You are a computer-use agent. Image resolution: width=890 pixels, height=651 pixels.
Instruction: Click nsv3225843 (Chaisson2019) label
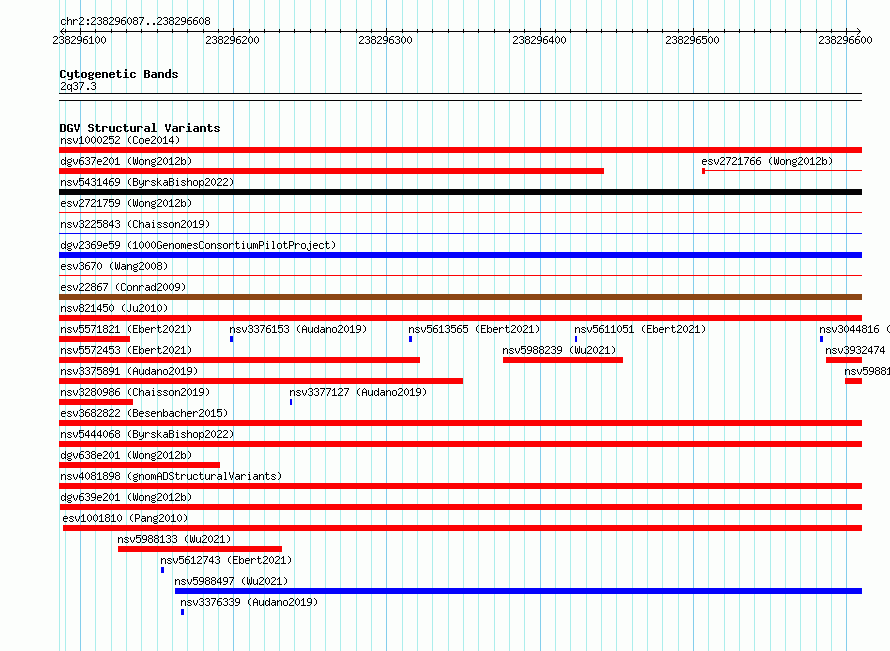click(135, 224)
